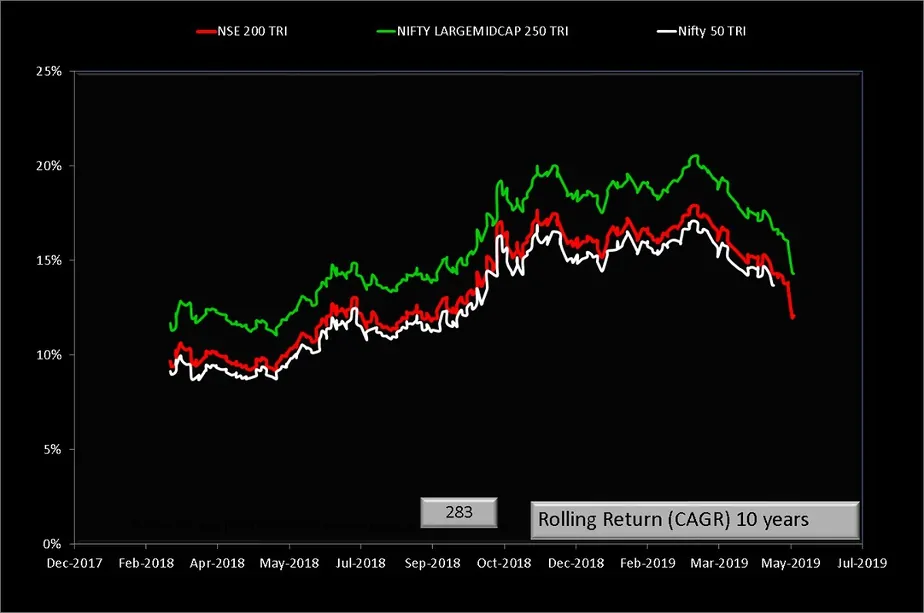Click the May-2018 x-axis label
Viewport: 924px width, 613px height.
tap(289, 563)
